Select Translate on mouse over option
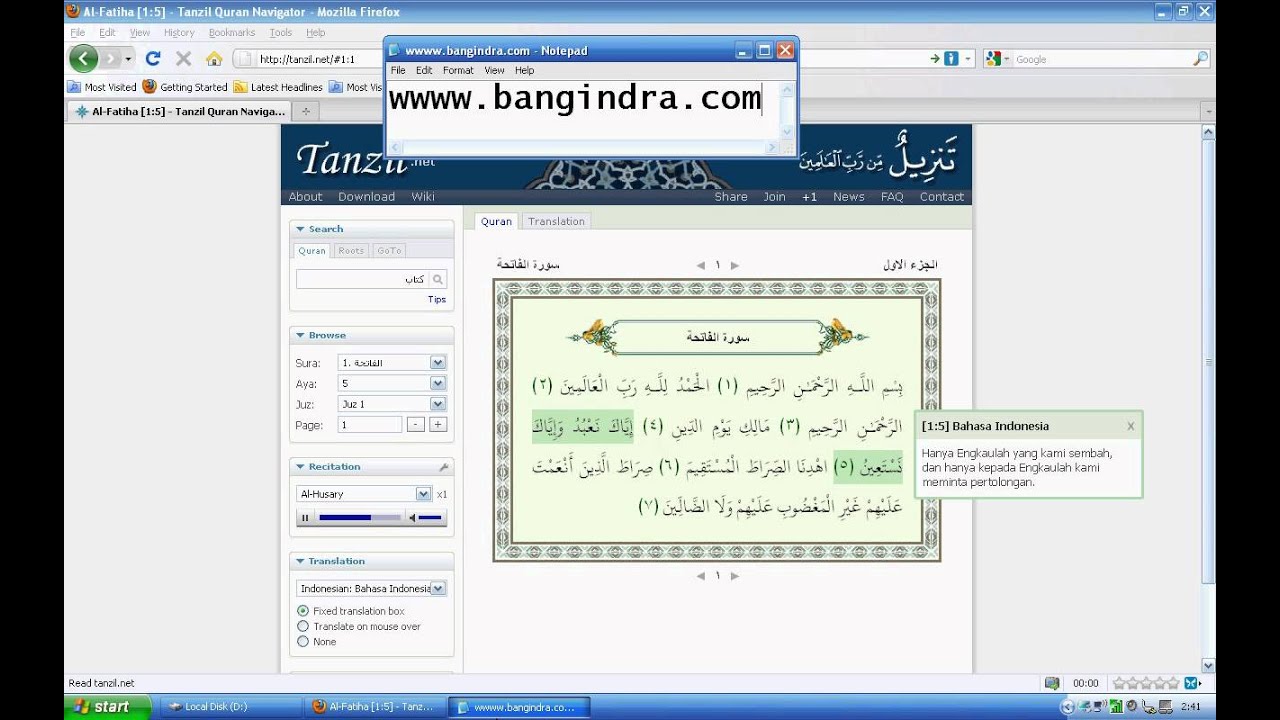Image resolution: width=1280 pixels, height=720 pixels. click(303, 627)
